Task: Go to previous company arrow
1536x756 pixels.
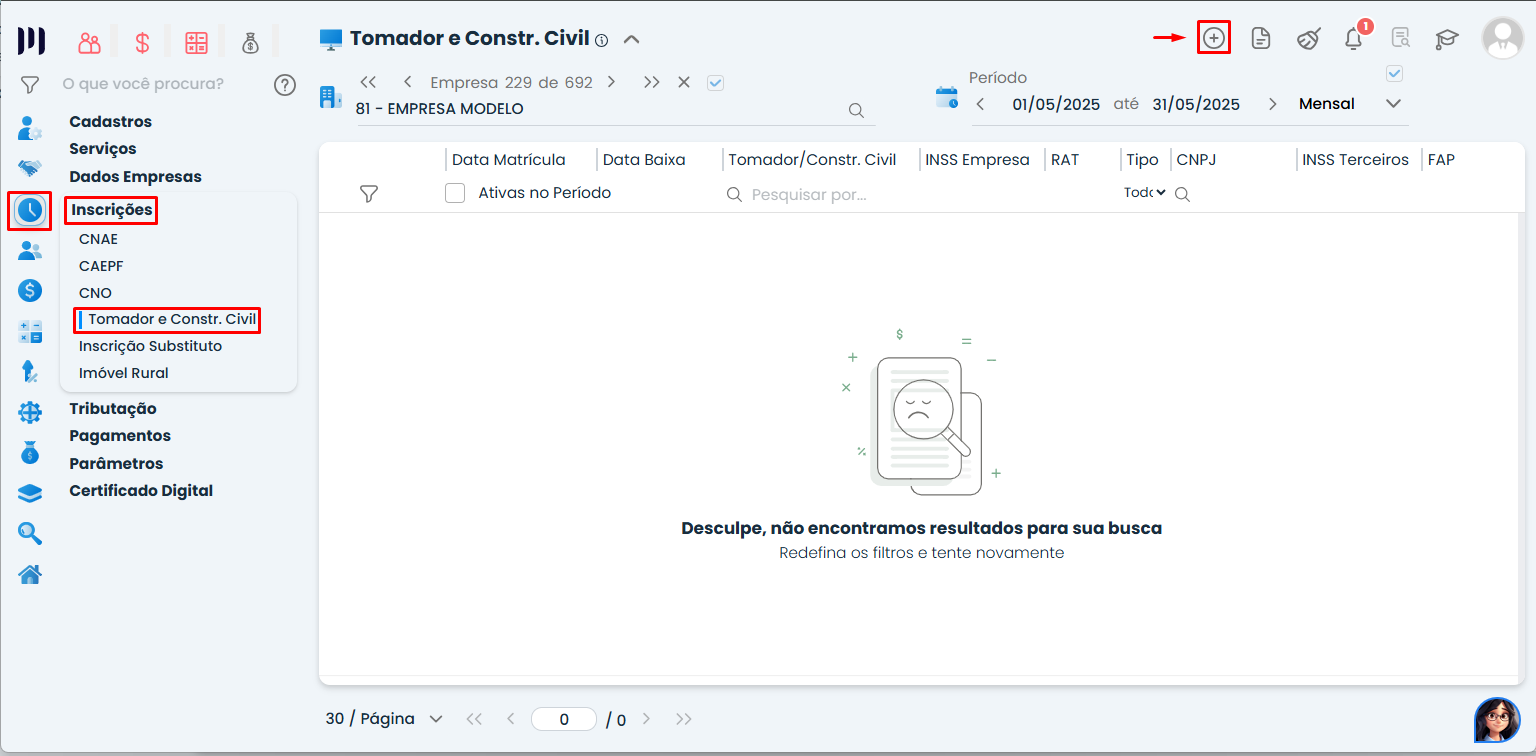Action: coord(408,82)
